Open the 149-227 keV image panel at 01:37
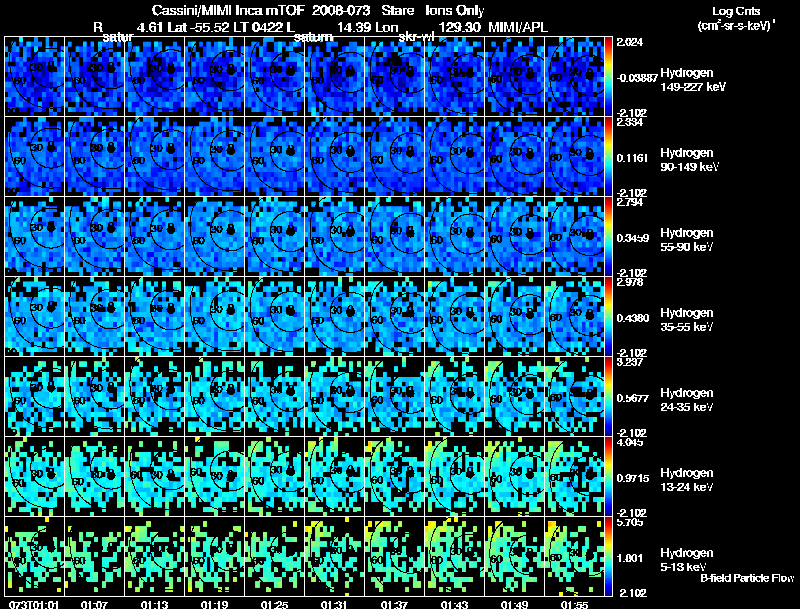 394,76
